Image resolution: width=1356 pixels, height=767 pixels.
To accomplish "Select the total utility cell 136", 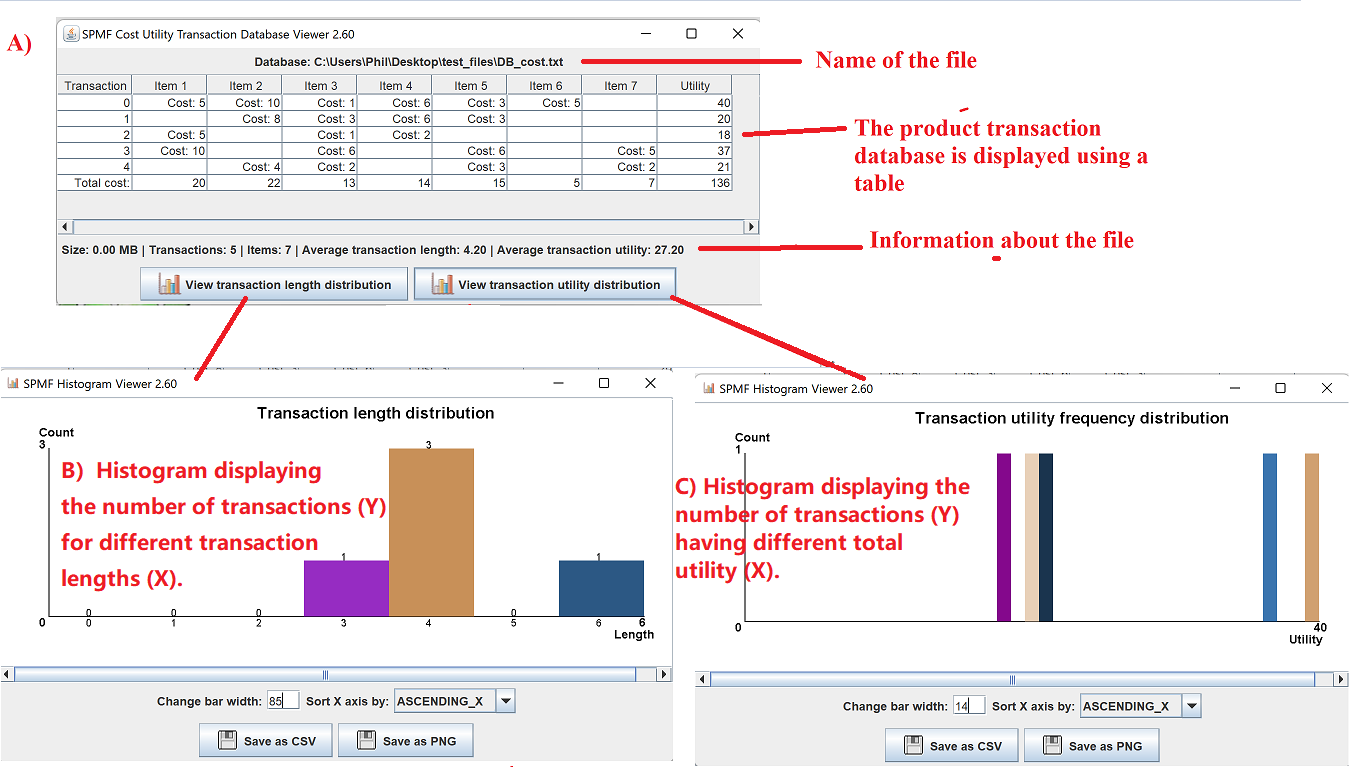I will pyautogui.click(x=695, y=183).
